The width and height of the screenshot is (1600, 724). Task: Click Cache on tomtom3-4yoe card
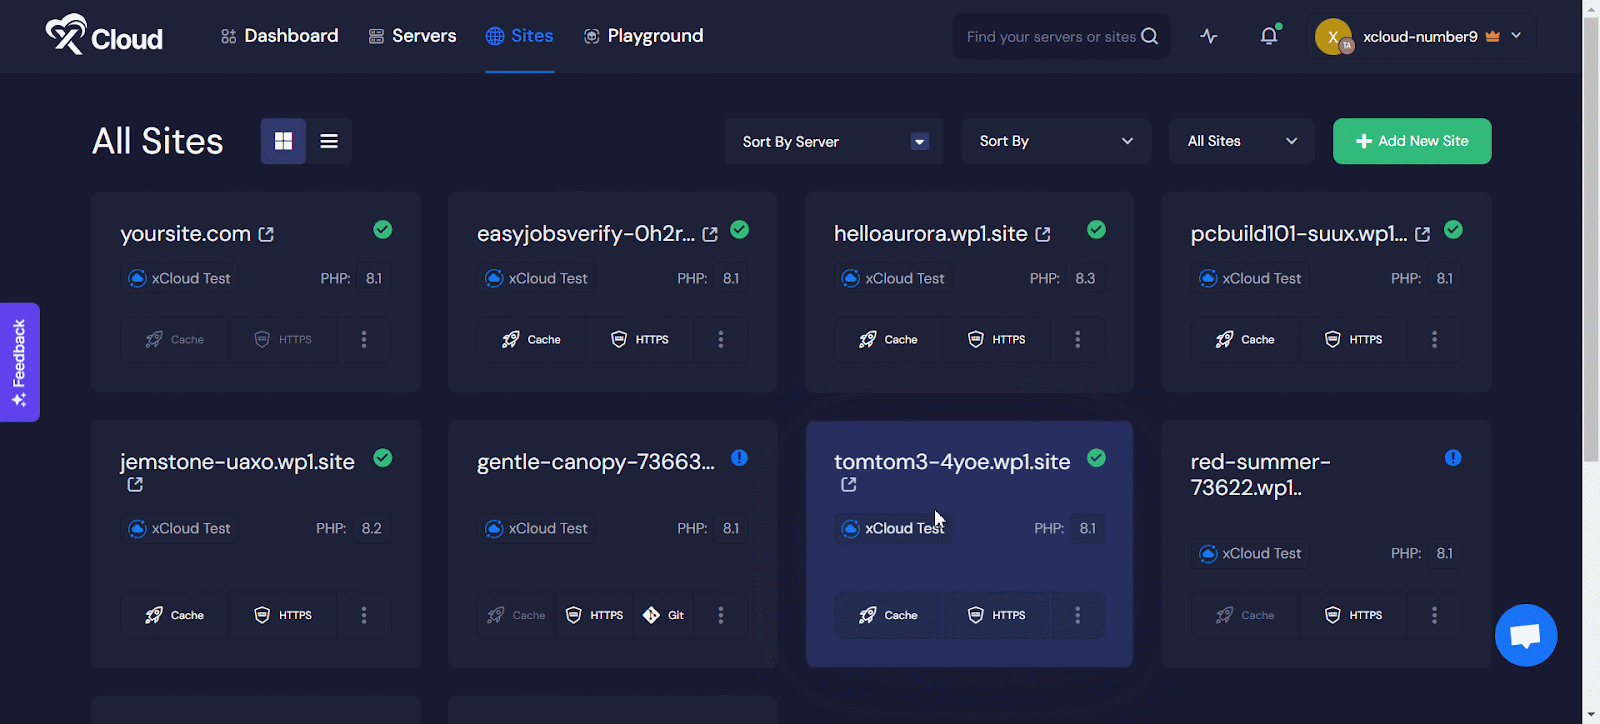pos(889,615)
